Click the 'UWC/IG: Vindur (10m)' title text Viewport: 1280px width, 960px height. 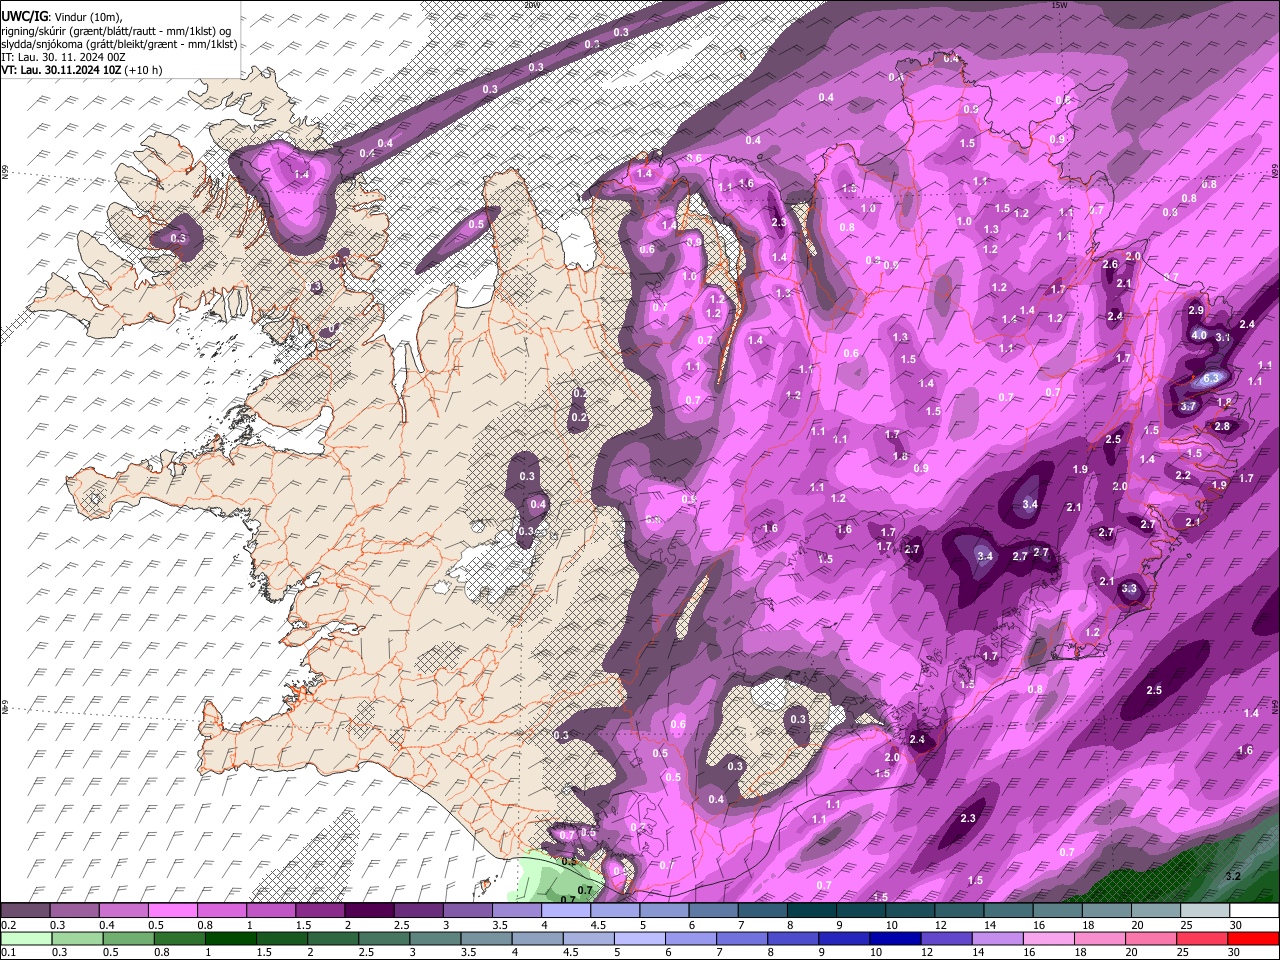[x=61, y=15]
